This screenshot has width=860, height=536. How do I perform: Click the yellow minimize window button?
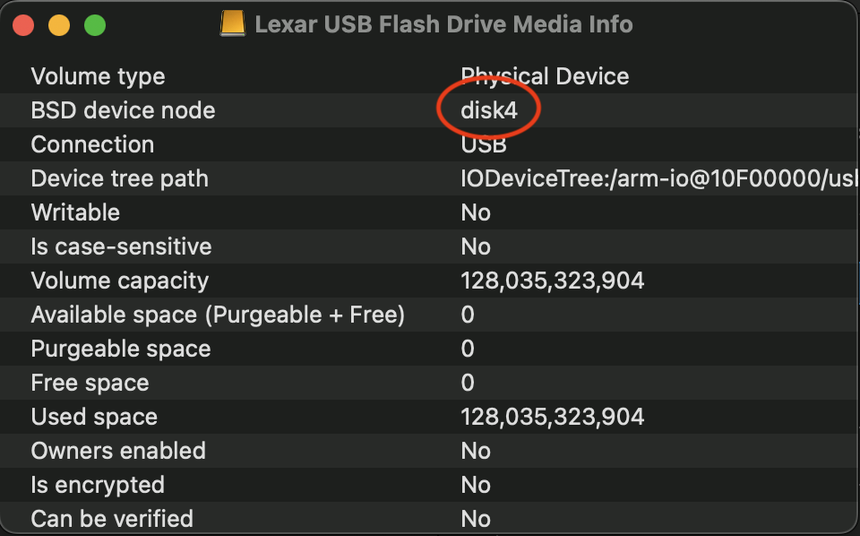point(59,25)
